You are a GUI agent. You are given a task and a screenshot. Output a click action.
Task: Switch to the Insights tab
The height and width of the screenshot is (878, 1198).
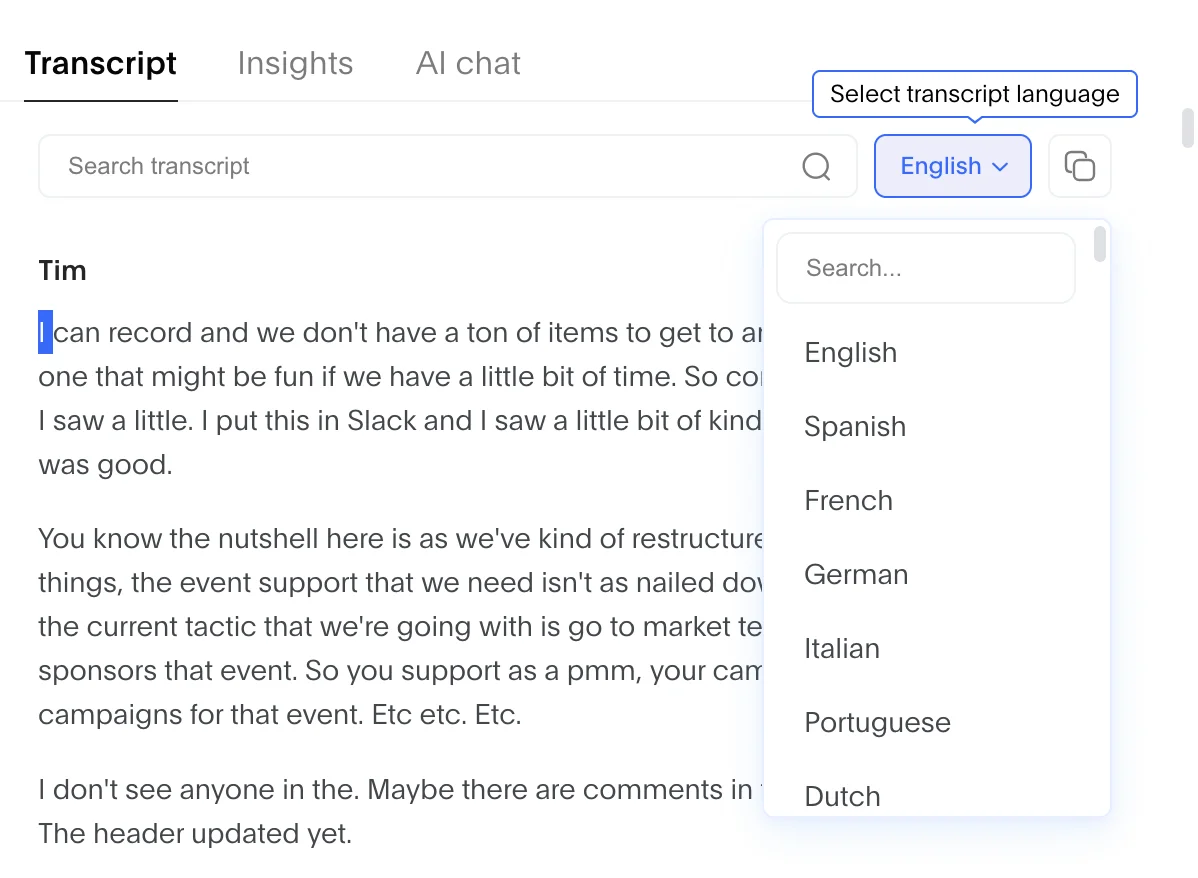pyautogui.click(x=295, y=63)
